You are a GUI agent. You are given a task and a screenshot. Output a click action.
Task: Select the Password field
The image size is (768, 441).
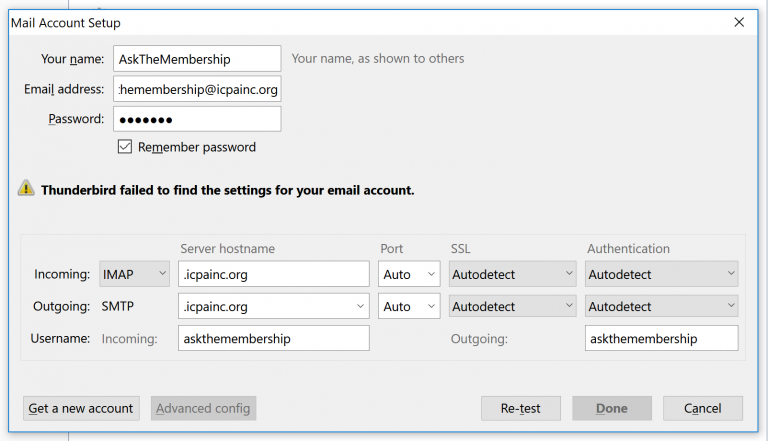(197, 119)
